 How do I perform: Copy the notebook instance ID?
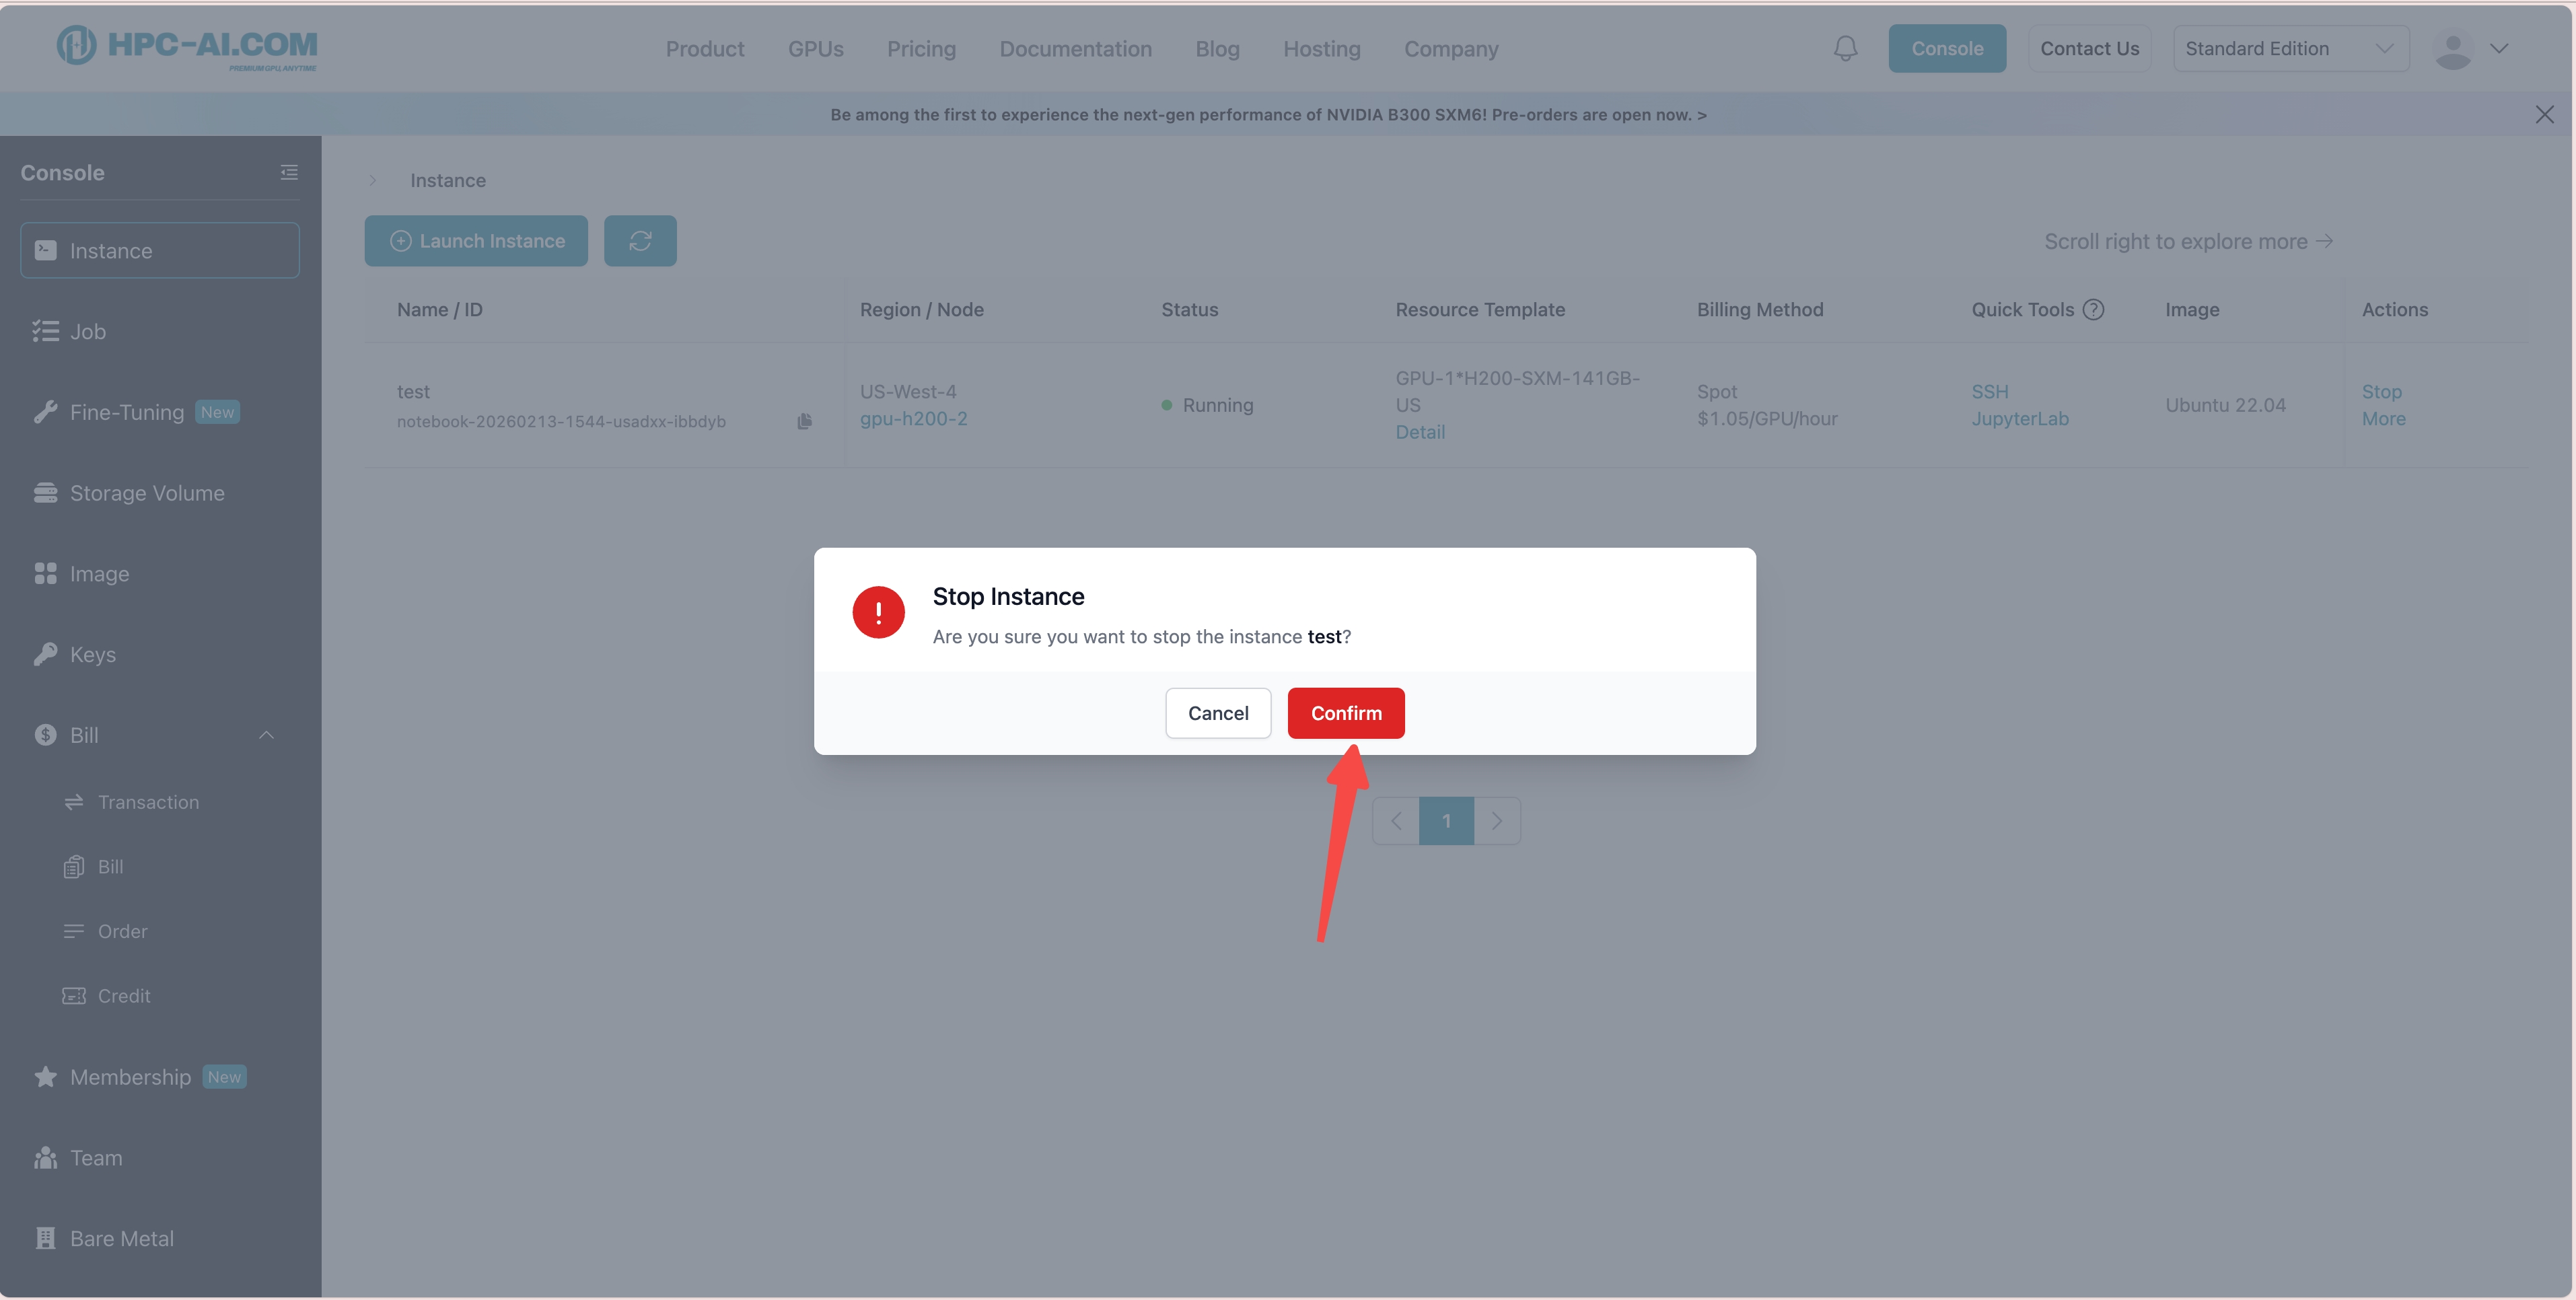(x=804, y=421)
